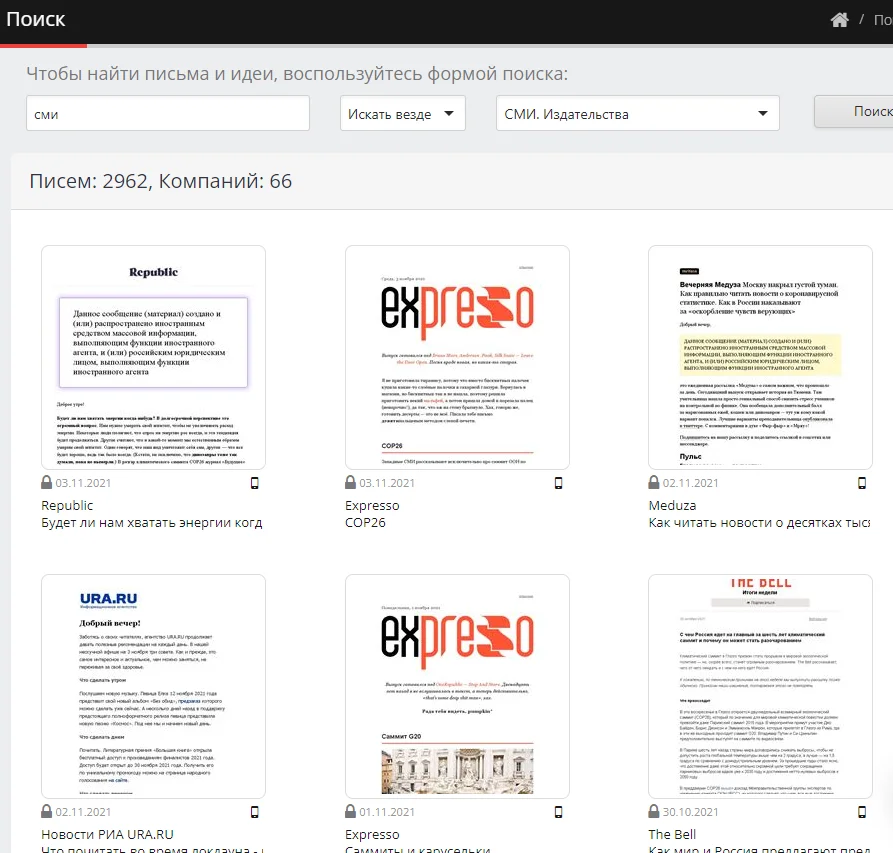Screen dimensions: 893x853
Task: Click mobile icon under Expresso G20 email
Action: 559,811
